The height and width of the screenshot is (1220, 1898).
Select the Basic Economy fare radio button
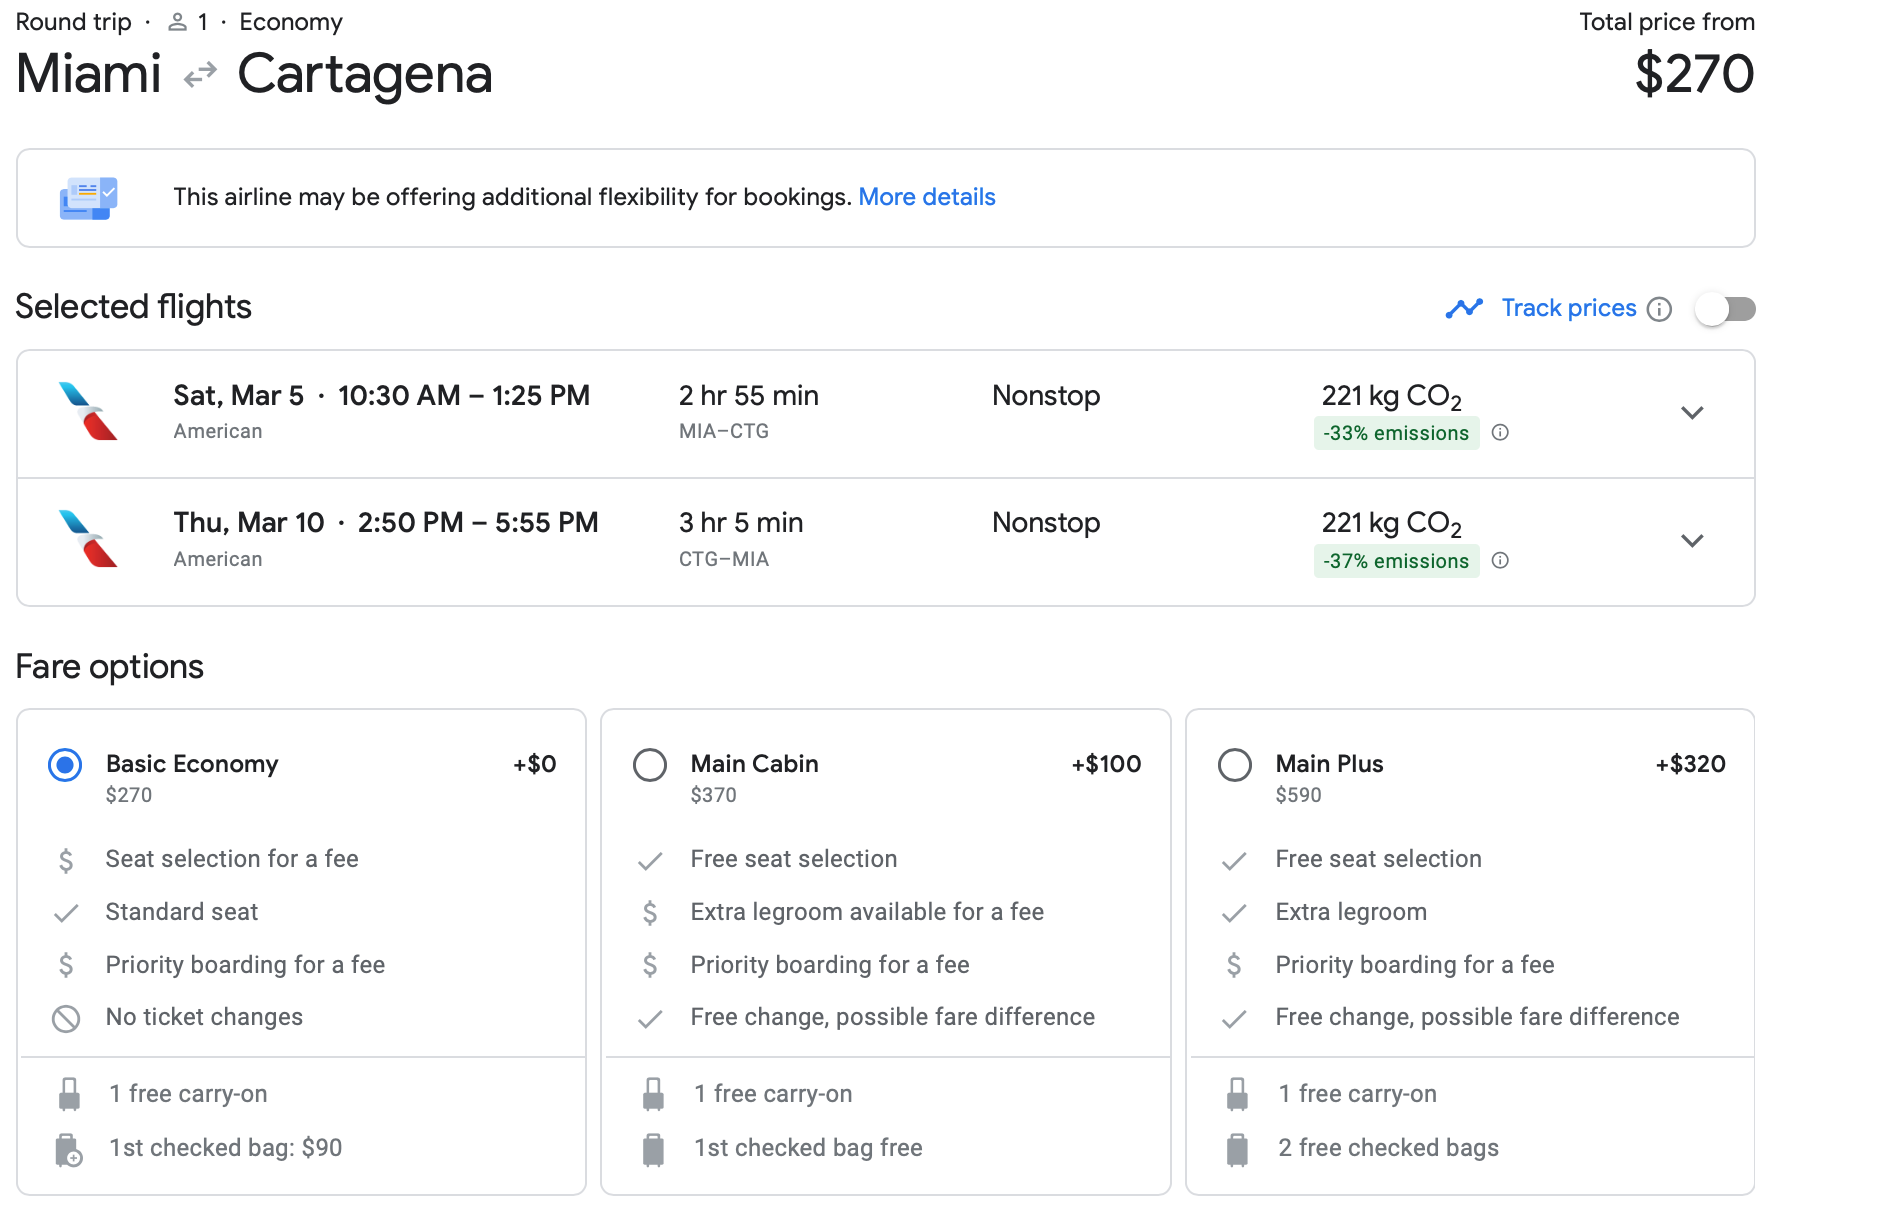pyautogui.click(x=65, y=765)
